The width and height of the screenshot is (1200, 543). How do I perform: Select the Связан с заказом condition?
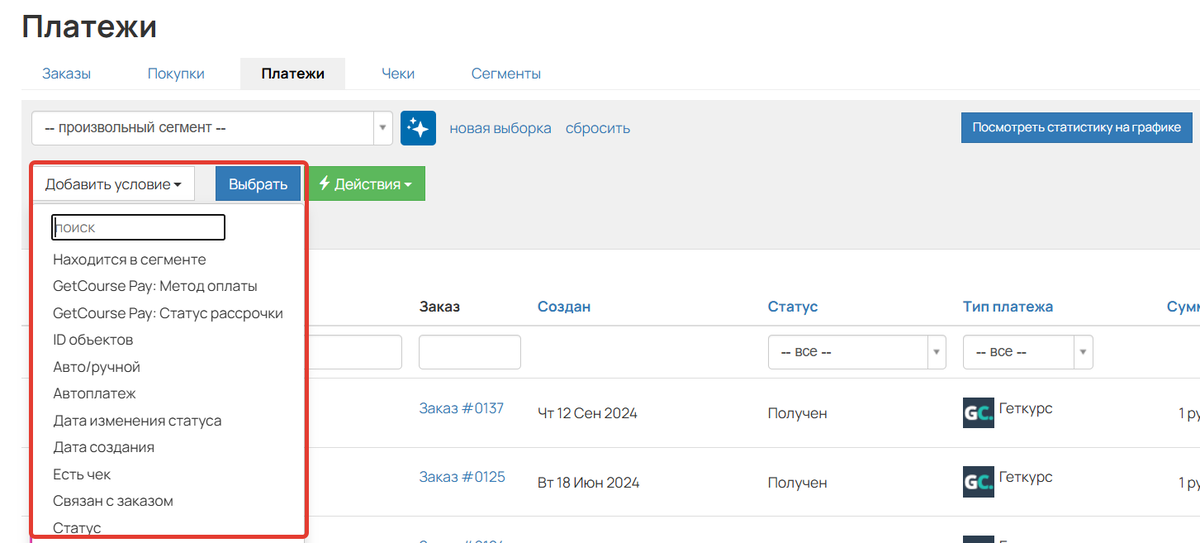click(113, 501)
